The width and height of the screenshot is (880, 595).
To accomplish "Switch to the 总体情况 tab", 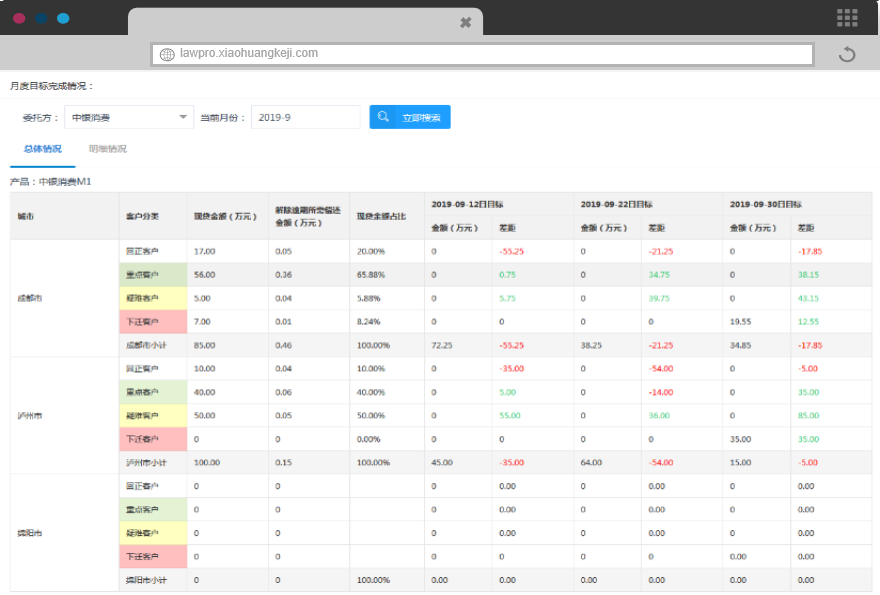I will (x=43, y=149).
